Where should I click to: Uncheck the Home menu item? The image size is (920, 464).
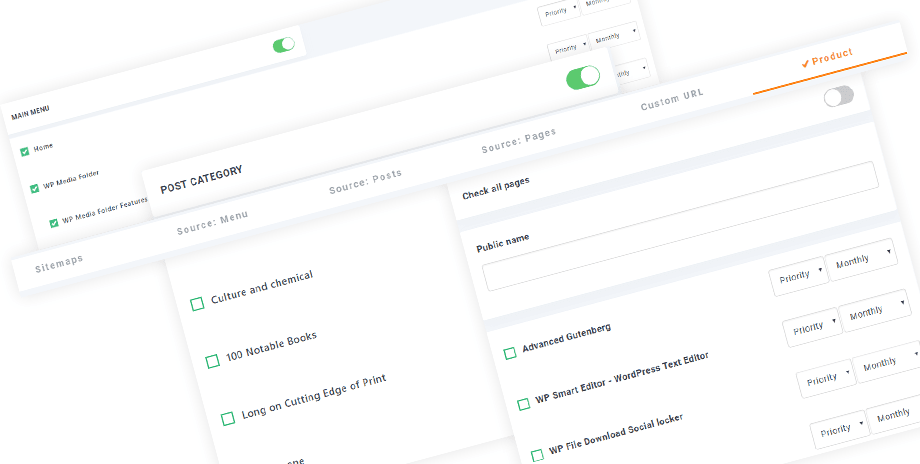[25, 152]
